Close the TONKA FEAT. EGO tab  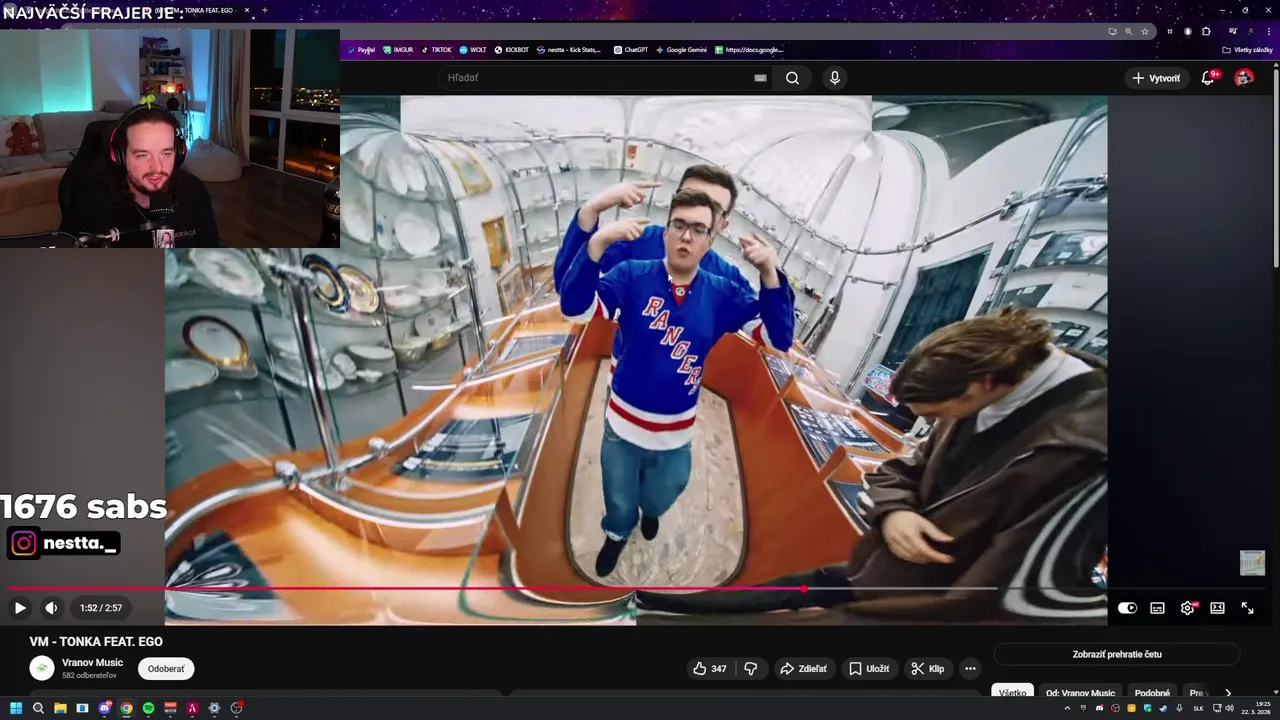(247, 10)
